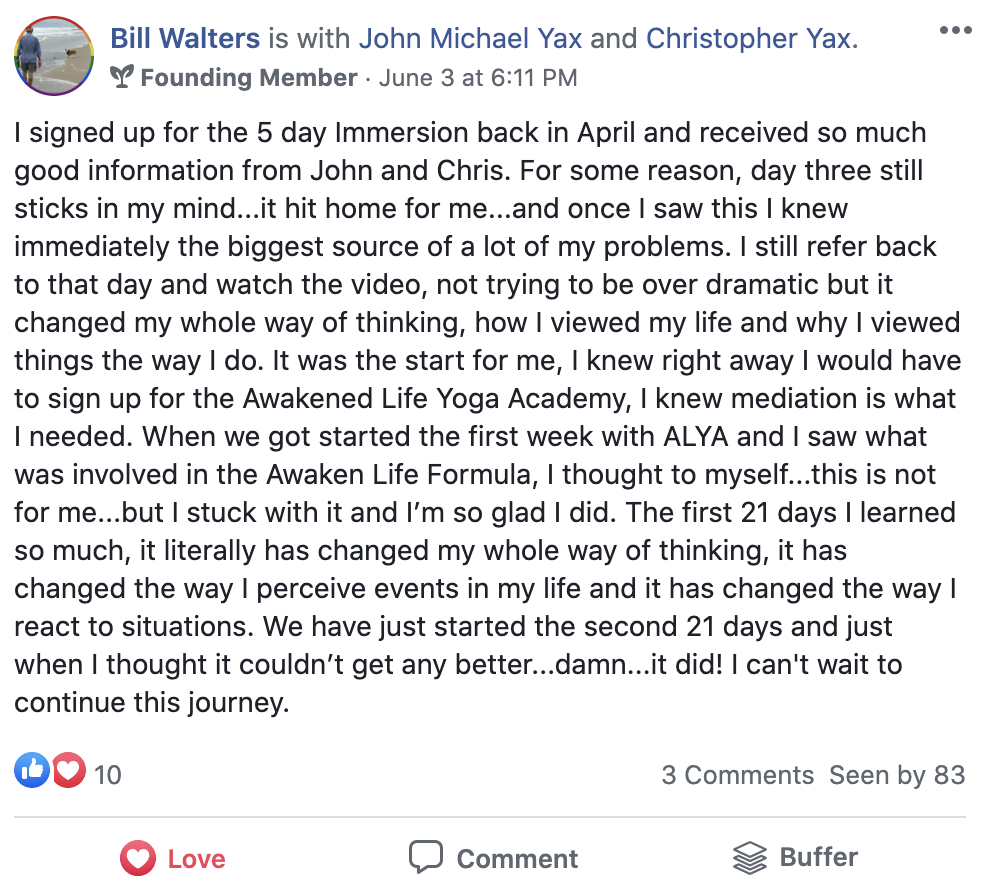Click the Founding Member label
Viewport: 984px width, 896px height.
[249, 78]
